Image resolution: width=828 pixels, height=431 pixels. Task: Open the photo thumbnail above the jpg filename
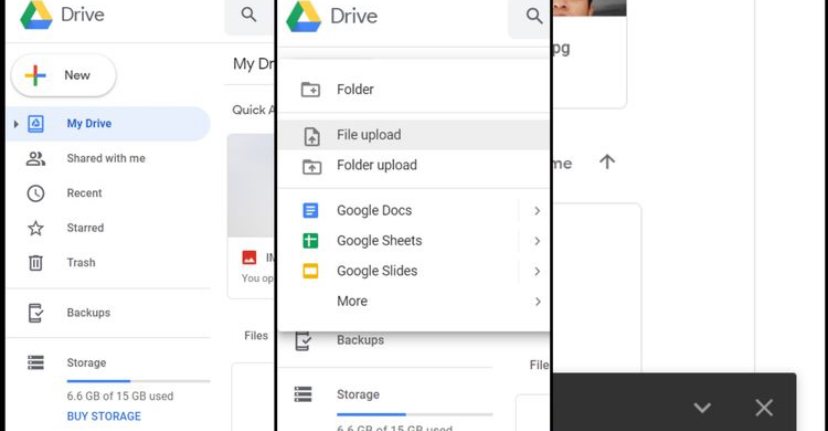tap(589, 7)
